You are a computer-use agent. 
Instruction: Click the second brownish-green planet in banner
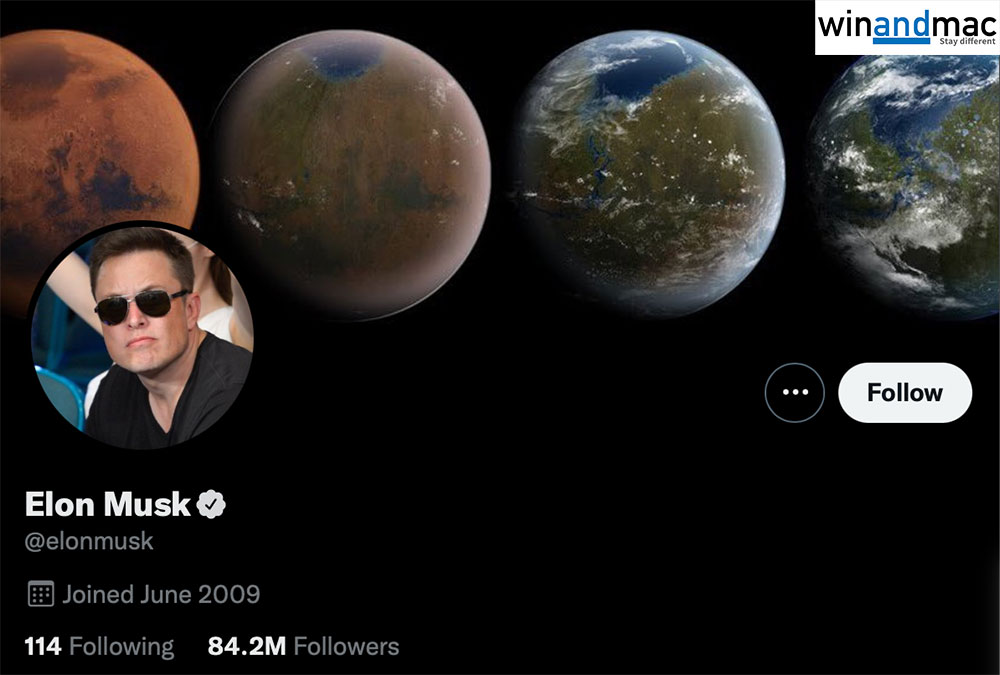coord(350,174)
